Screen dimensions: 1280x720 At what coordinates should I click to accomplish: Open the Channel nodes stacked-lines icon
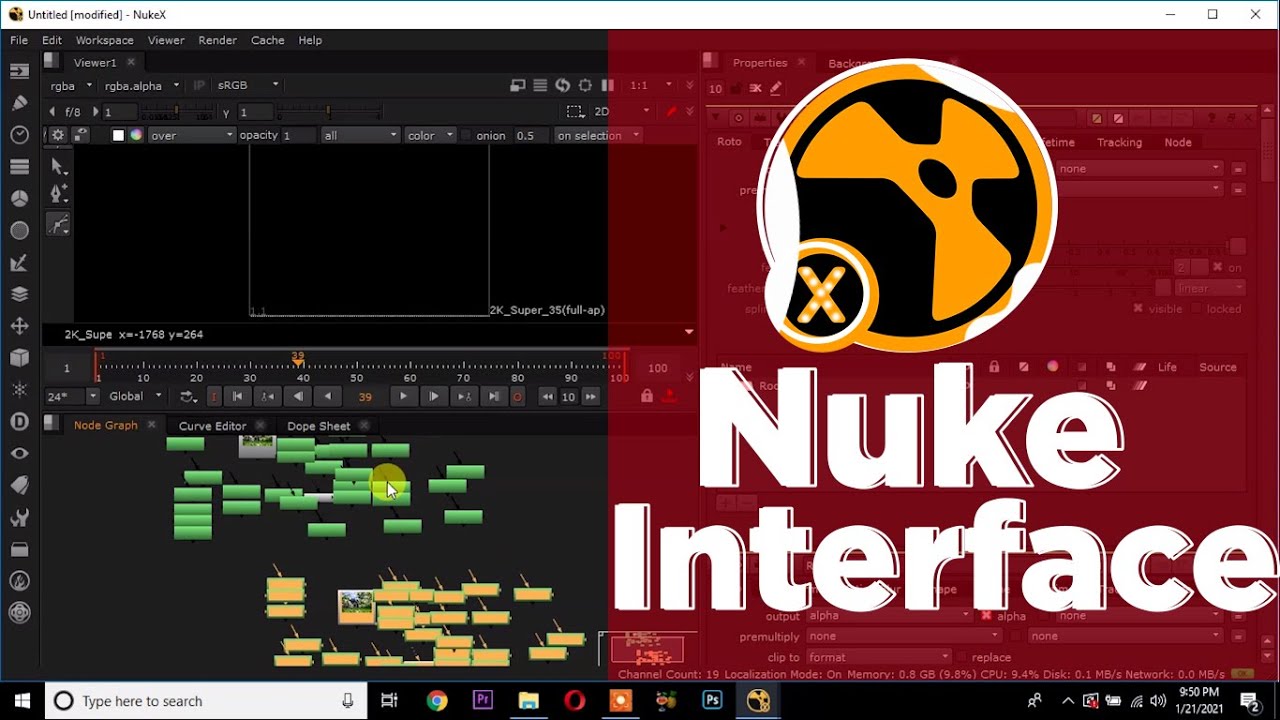[x=19, y=166]
